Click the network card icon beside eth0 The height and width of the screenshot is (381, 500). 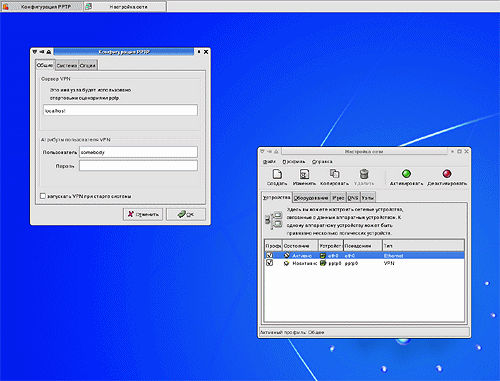[x=323, y=256]
